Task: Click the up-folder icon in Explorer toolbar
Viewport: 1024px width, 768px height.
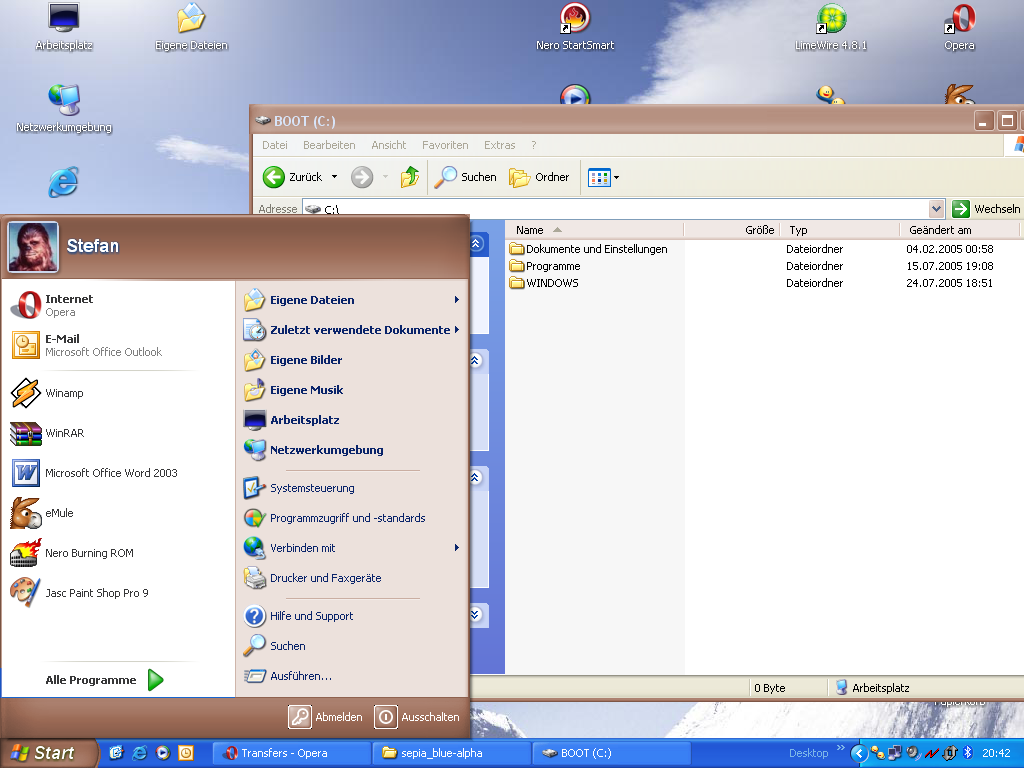Action: [410, 177]
